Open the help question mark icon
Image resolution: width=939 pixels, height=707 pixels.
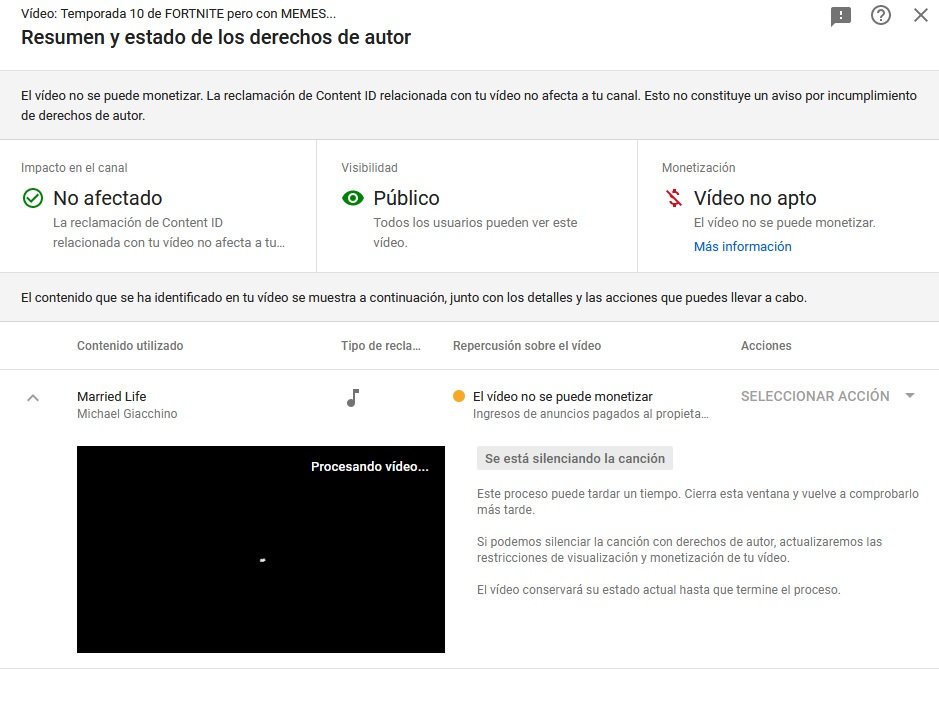(880, 15)
